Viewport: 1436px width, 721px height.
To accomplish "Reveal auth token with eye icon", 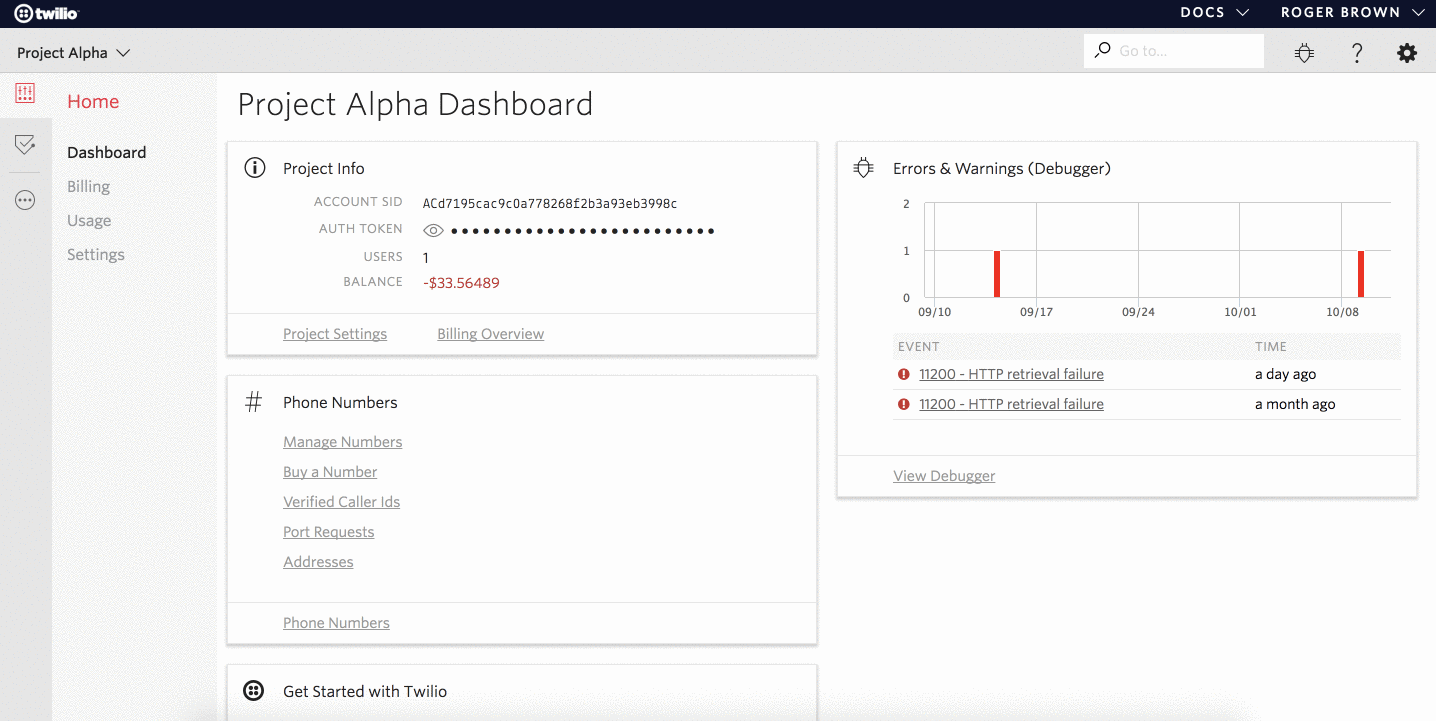I will click(433, 231).
